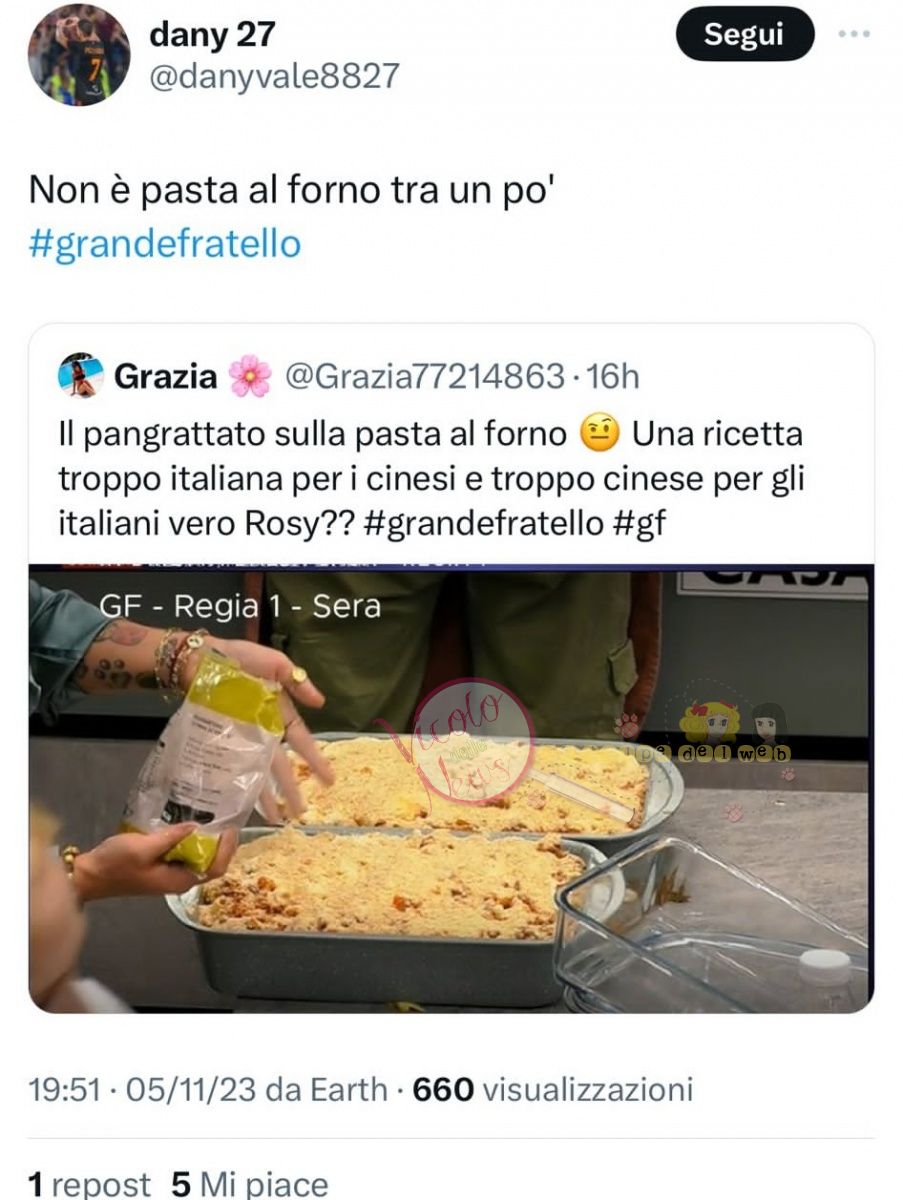Viewport: 903px width, 1200px height.
Task: Open the @Grazia77214863 handle
Action: pos(426,376)
